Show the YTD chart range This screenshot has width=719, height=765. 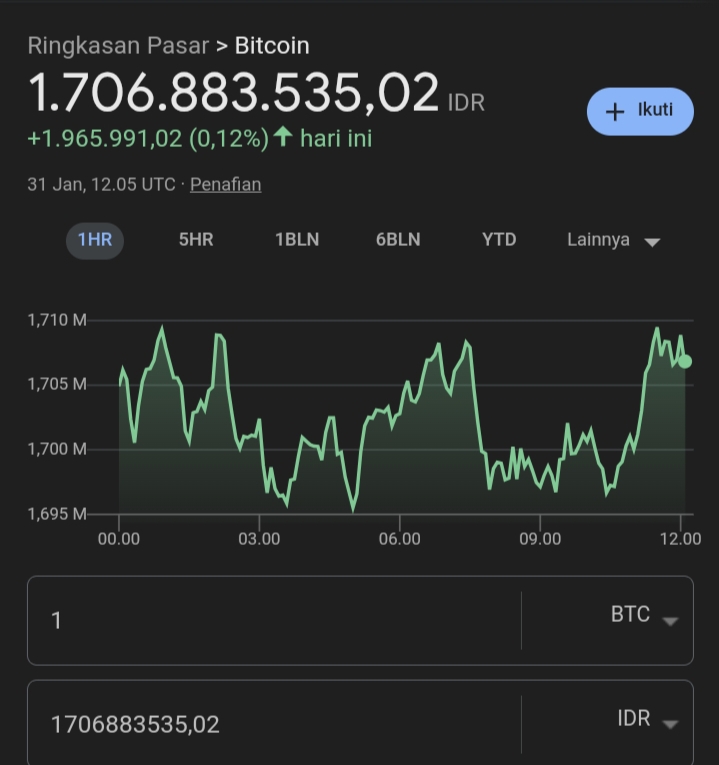[x=499, y=240]
